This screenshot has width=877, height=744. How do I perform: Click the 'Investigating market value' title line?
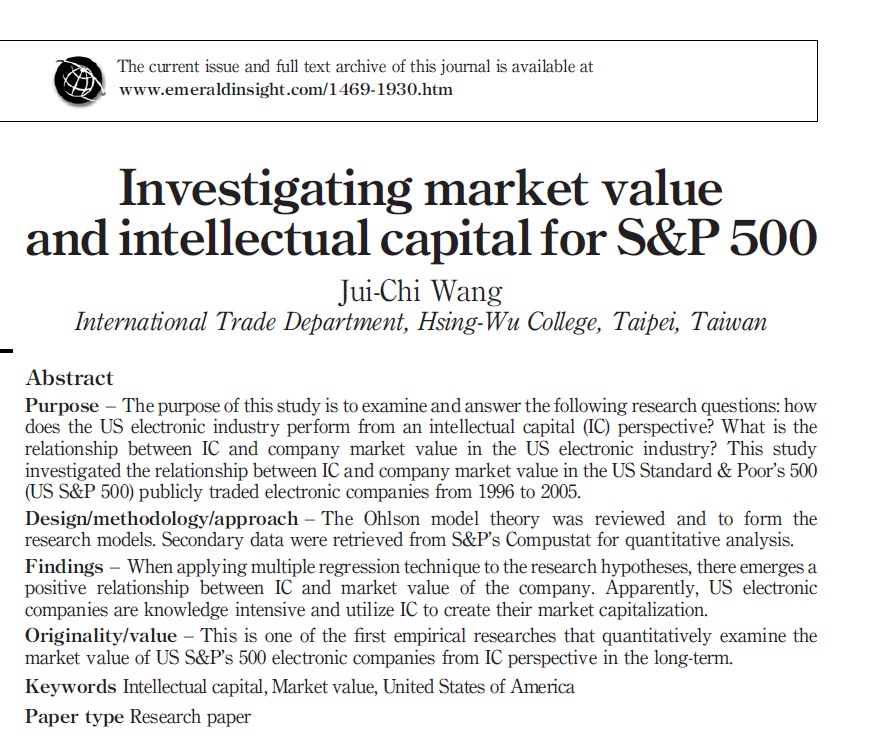coord(420,189)
